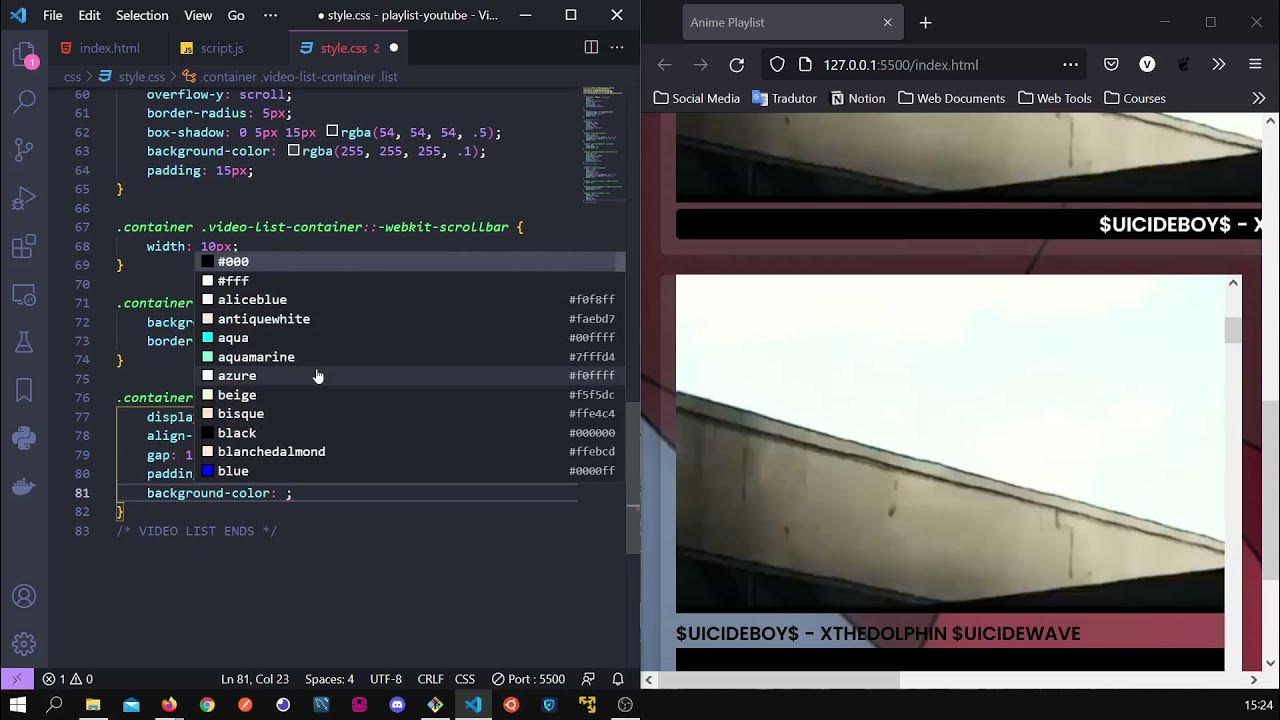Screen dimensions: 1280x720
Task: Show more bookmarks chevron
Action: pos(1258,98)
